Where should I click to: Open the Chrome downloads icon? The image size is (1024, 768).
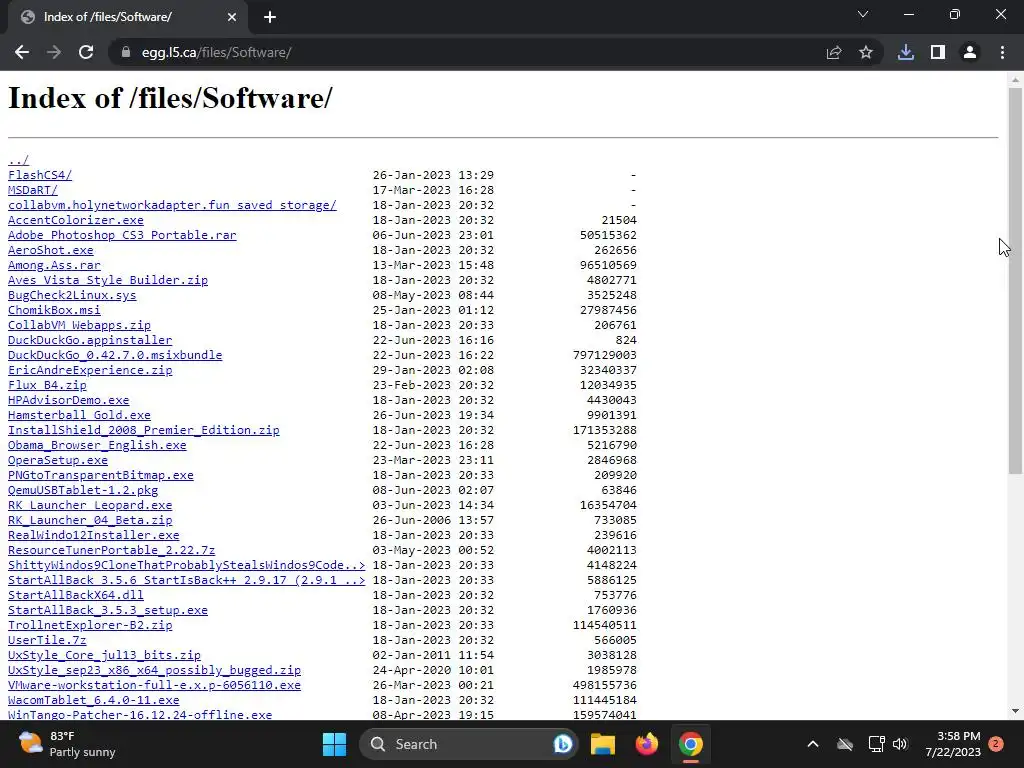point(906,52)
